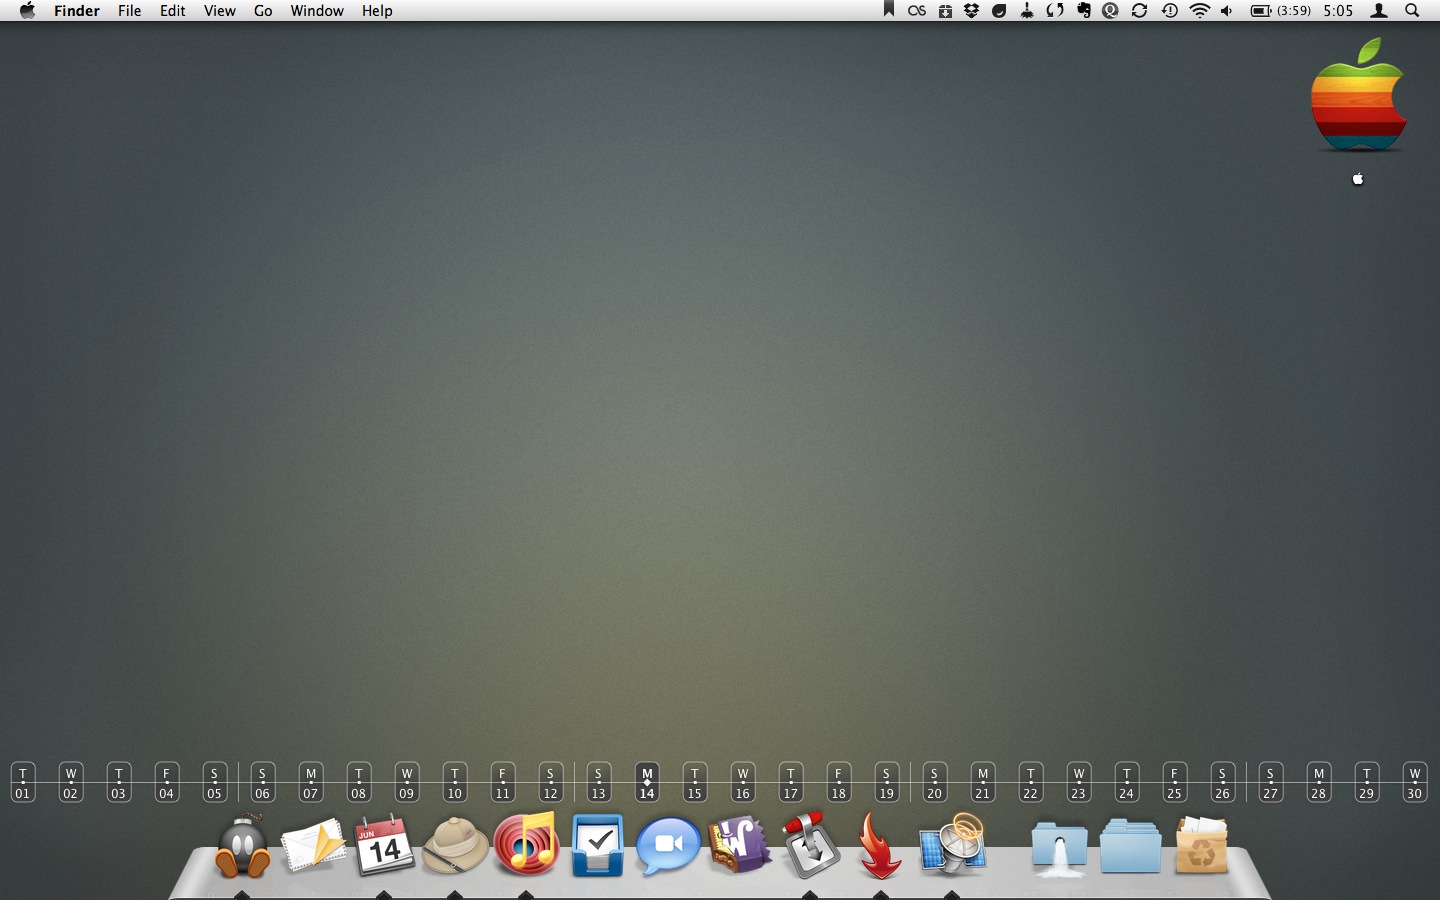Click the circular sync arrows menu bar icon
Viewport: 1440px width, 900px height.
click(x=1139, y=11)
